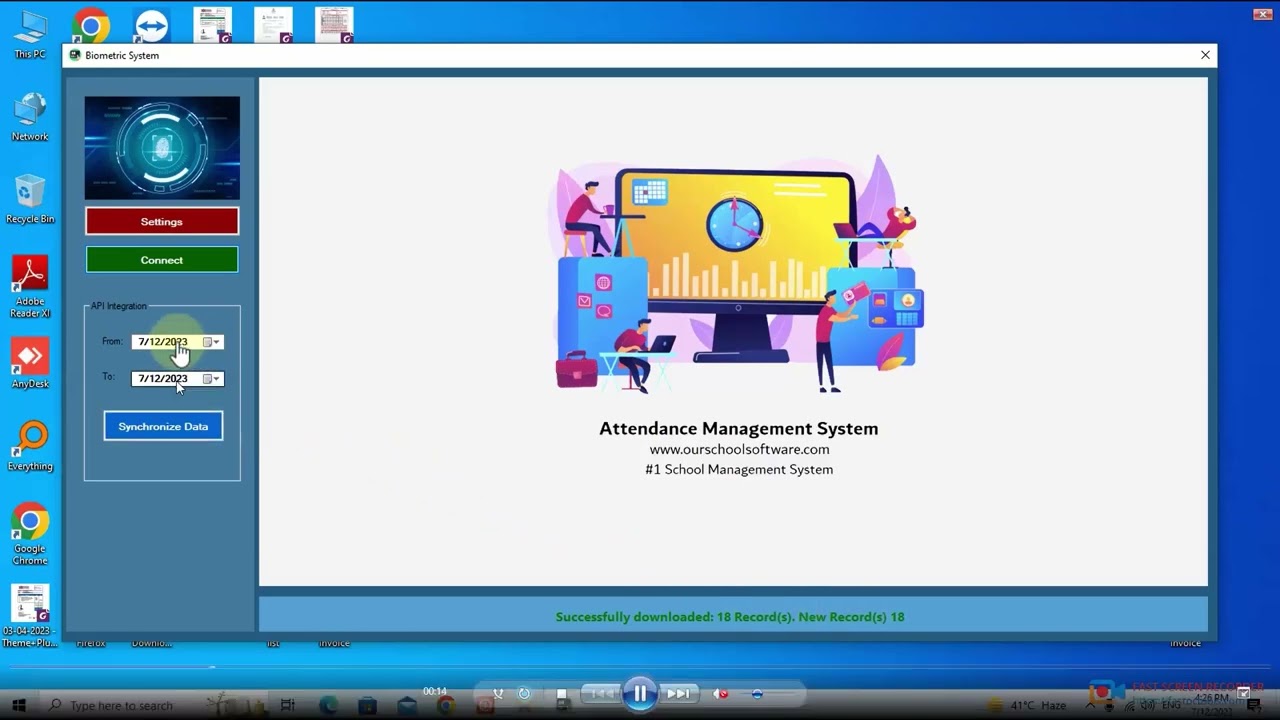Open the Recycle Bin desktop icon

point(30,199)
